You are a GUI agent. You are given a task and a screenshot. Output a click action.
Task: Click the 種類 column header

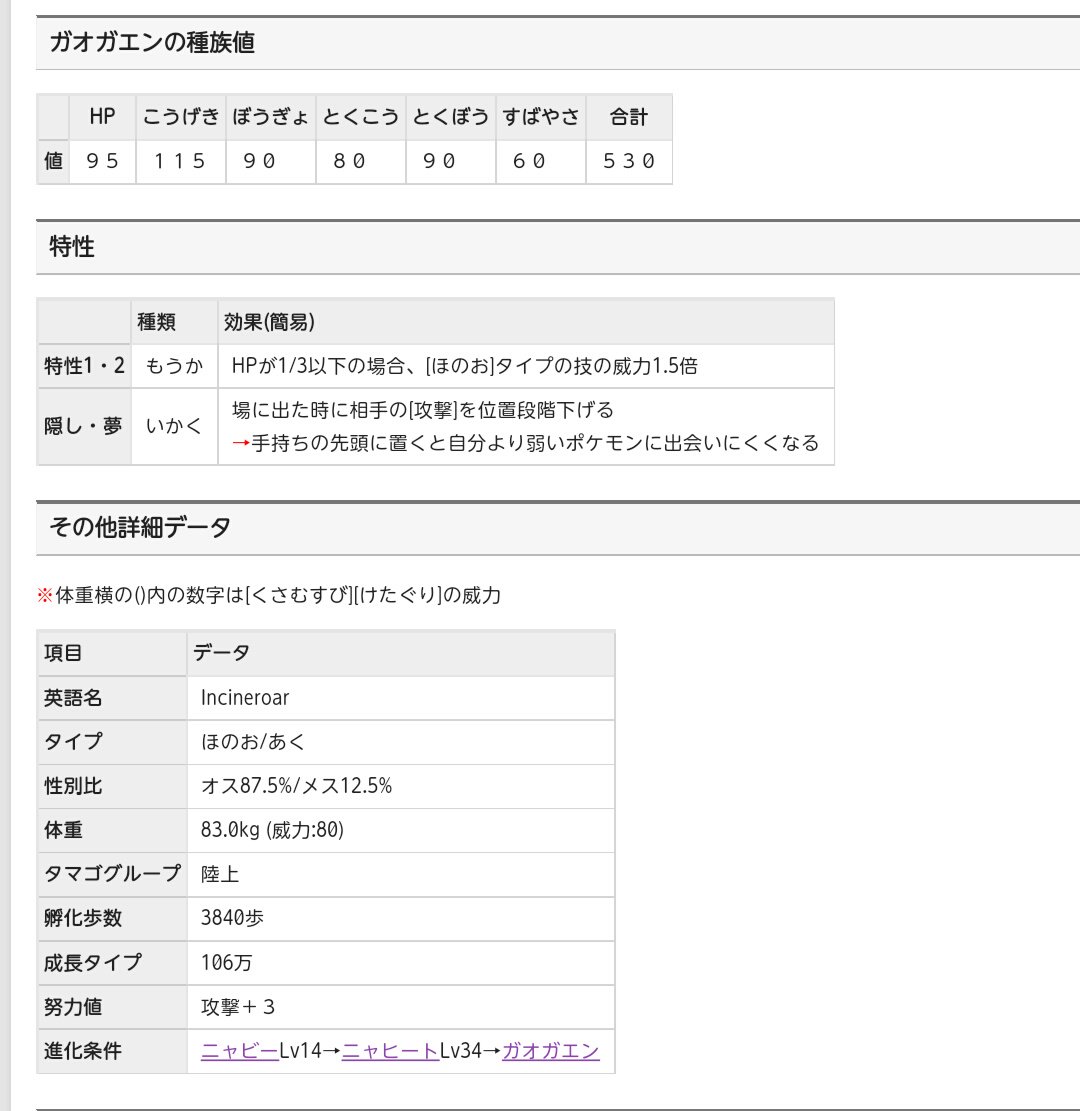(x=174, y=322)
